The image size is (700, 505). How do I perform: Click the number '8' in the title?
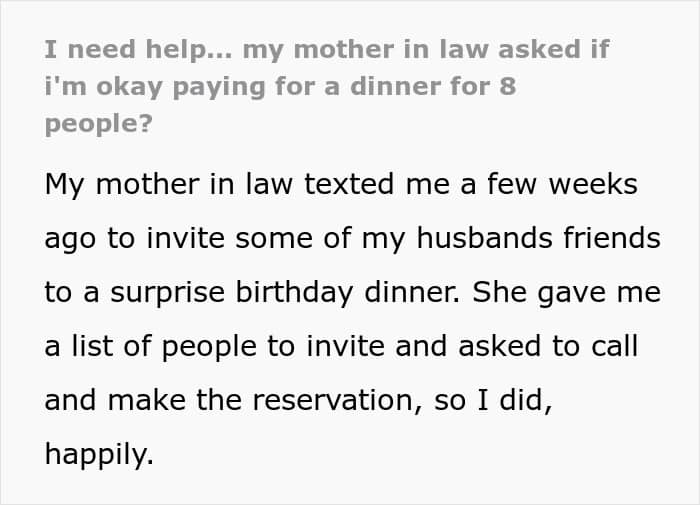pos(508,86)
